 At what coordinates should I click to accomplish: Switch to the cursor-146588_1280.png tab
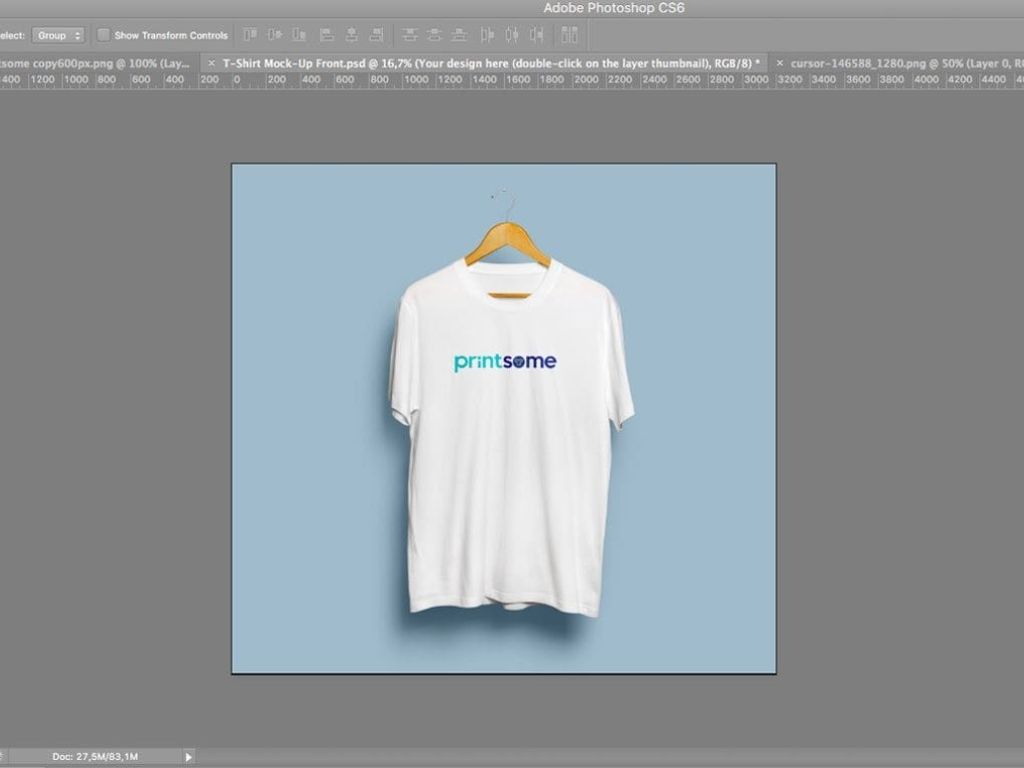[900, 62]
